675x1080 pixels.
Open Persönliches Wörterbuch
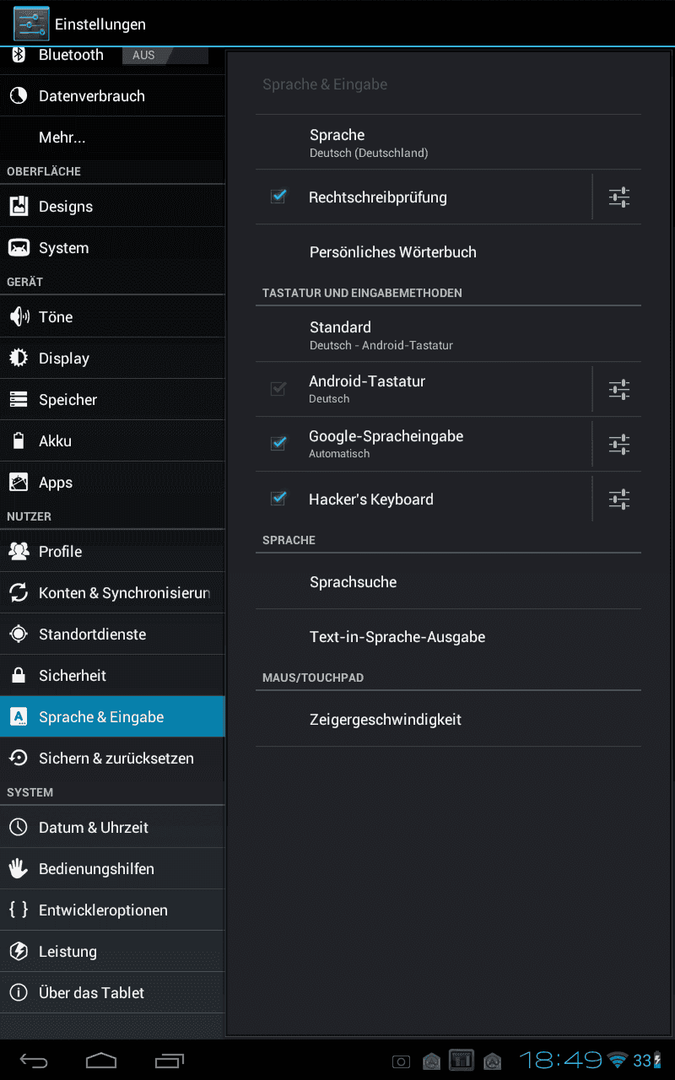click(448, 252)
